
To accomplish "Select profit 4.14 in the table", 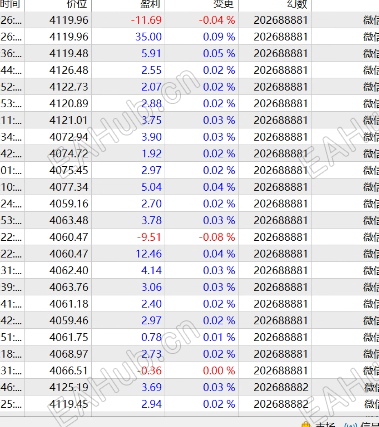I will [151, 270].
